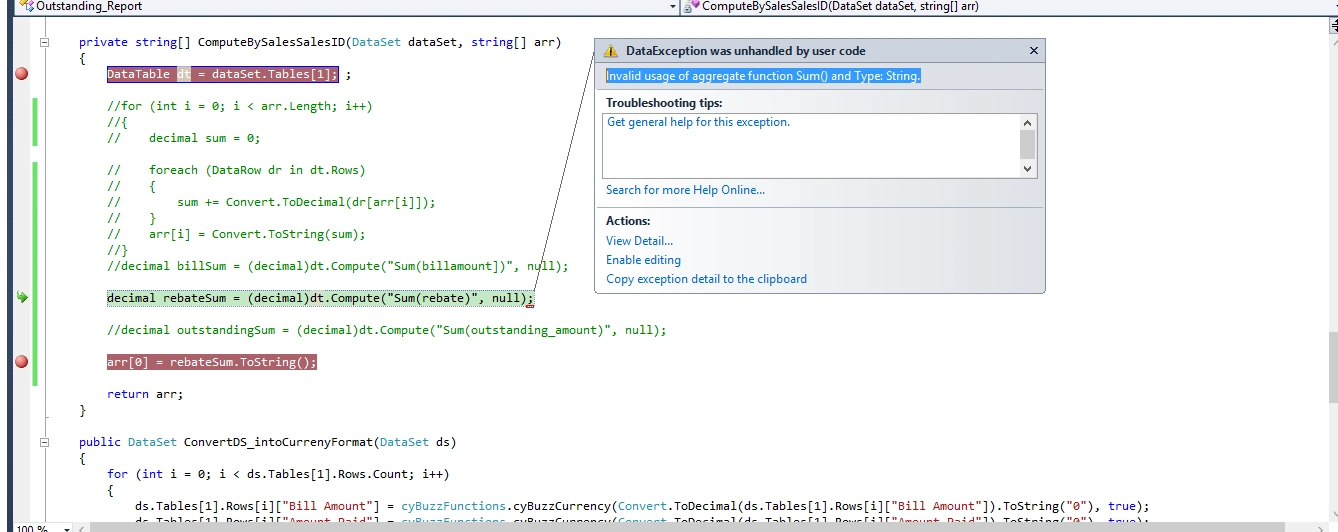
Task: Click troubleshooting tips scroll down arrow
Action: 1028,169
